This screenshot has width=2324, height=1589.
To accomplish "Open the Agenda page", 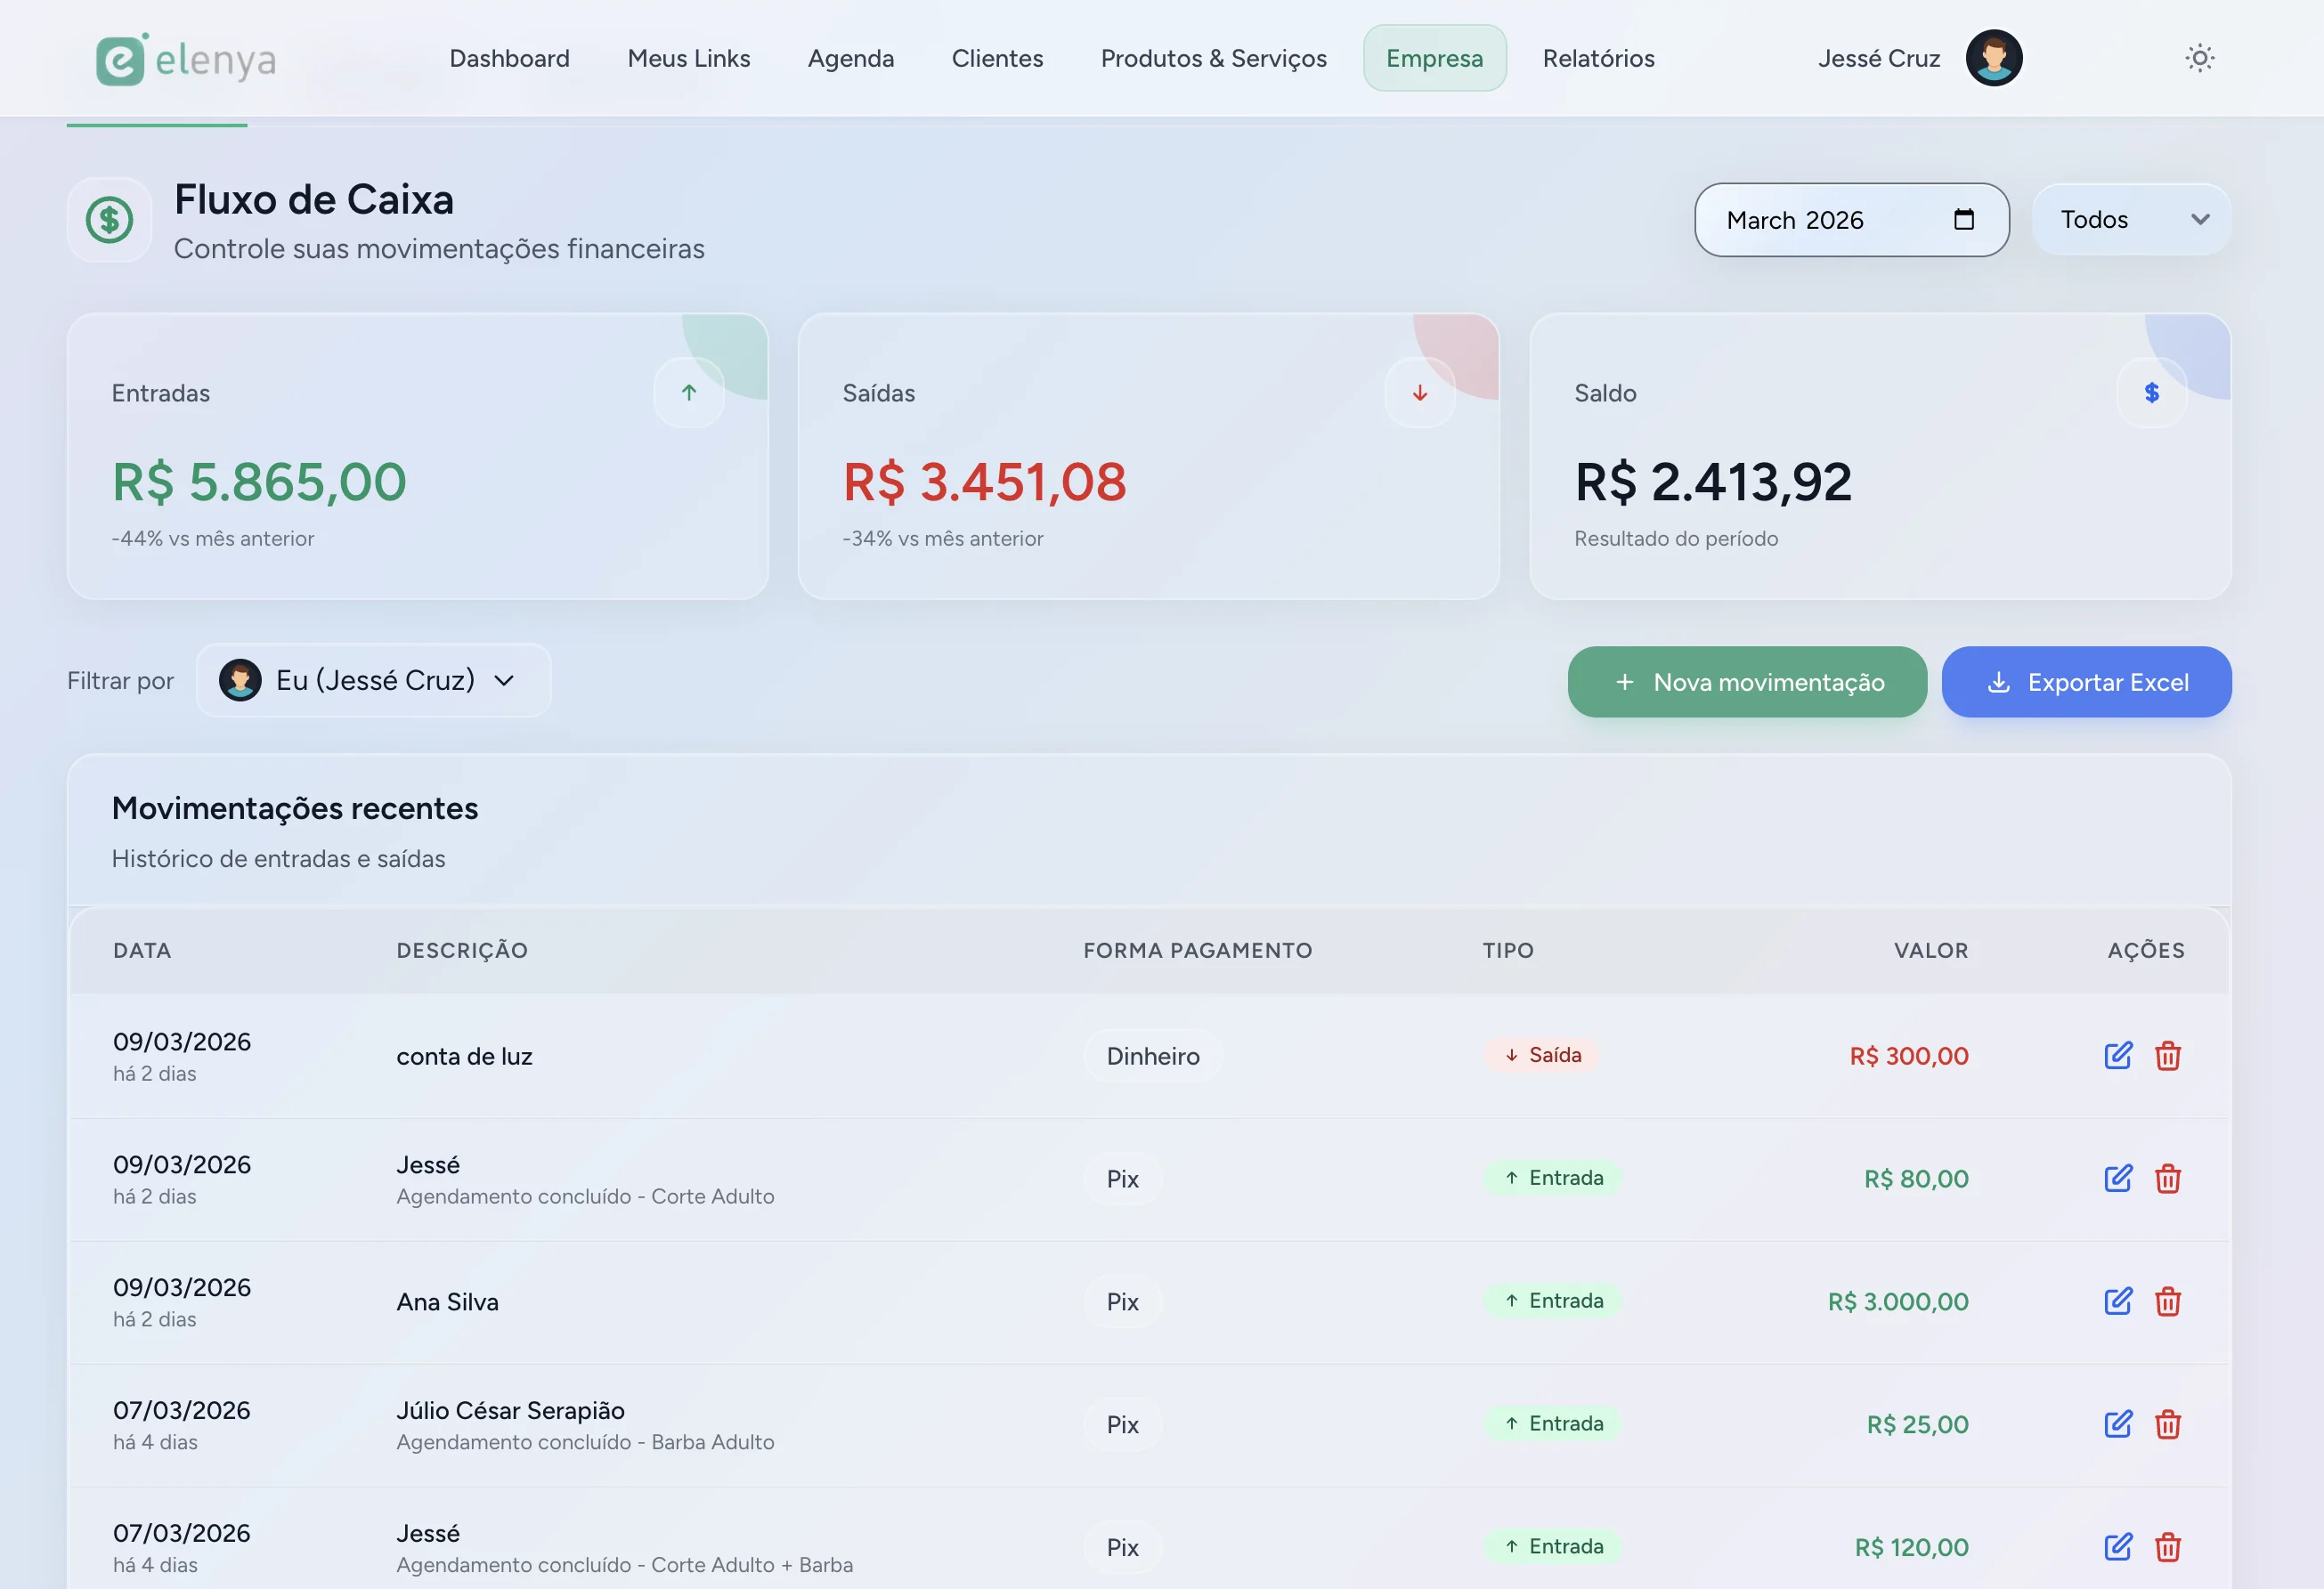I will 850,58.
